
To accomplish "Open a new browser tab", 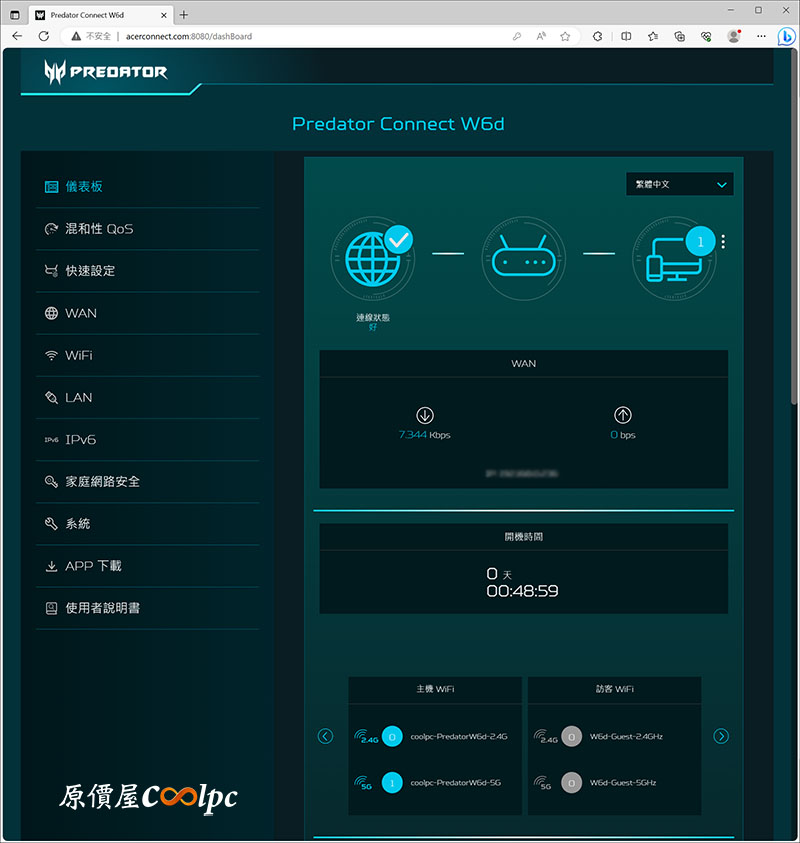I will point(184,15).
